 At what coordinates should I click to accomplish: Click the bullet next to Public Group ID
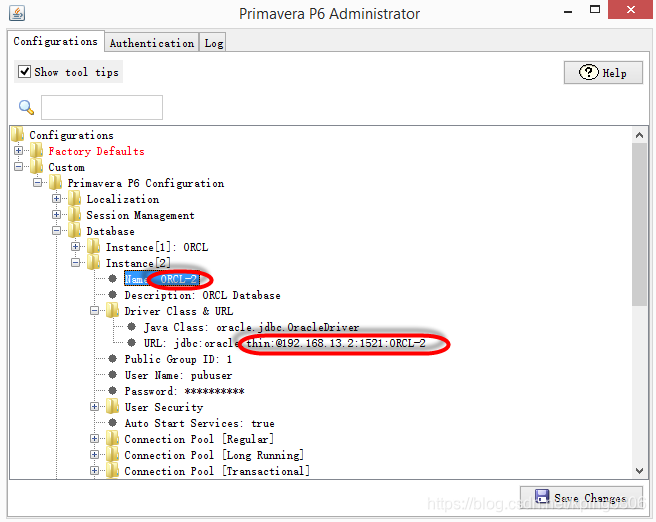click(113, 358)
